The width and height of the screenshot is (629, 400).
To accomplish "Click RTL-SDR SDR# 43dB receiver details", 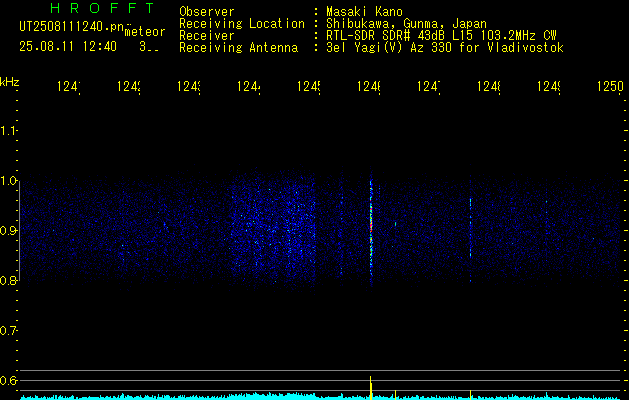I will (442, 36).
